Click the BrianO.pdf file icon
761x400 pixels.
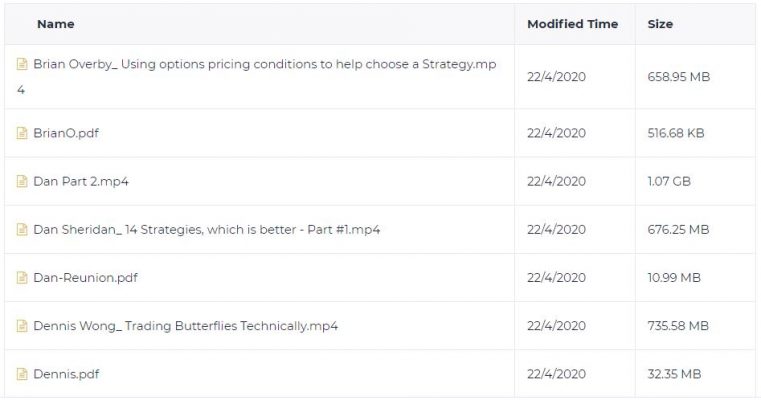pyautogui.click(x=22, y=133)
